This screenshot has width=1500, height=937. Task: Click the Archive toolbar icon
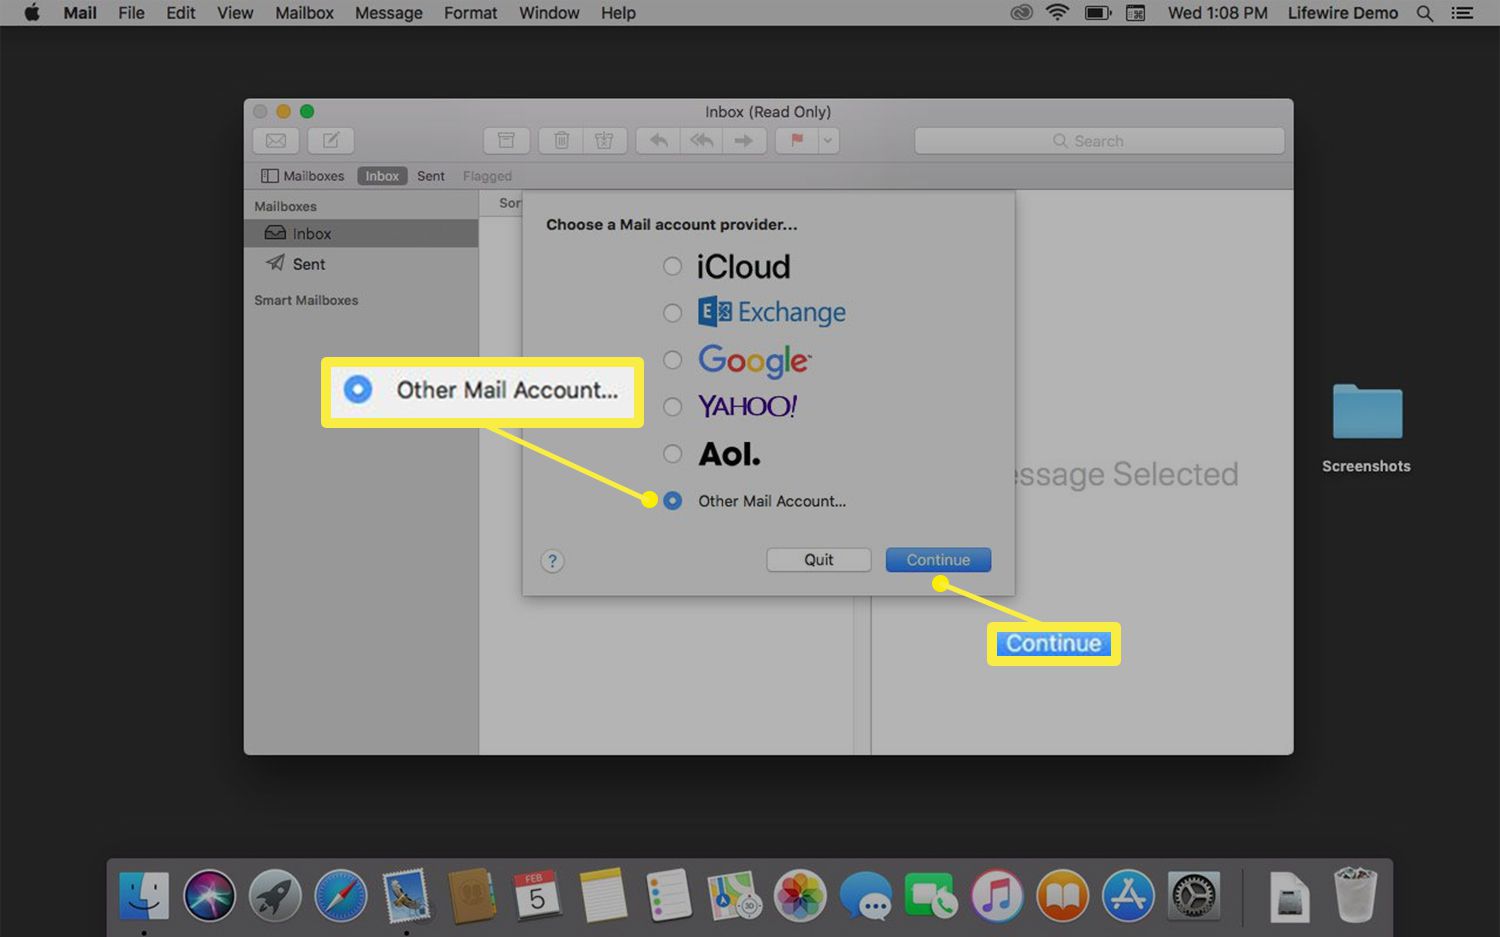pyautogui.click(x=507, y=141)
